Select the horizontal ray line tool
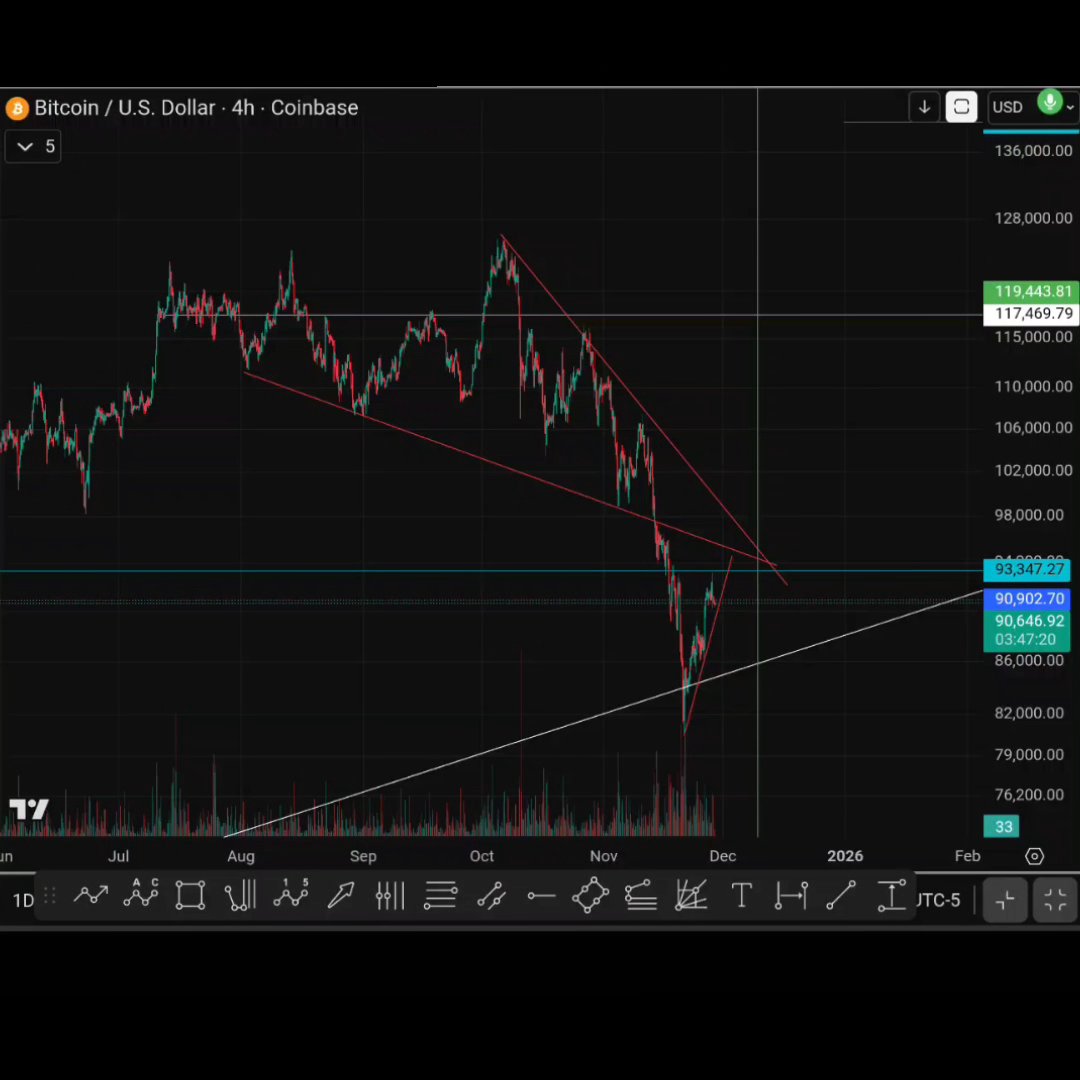 541,895
